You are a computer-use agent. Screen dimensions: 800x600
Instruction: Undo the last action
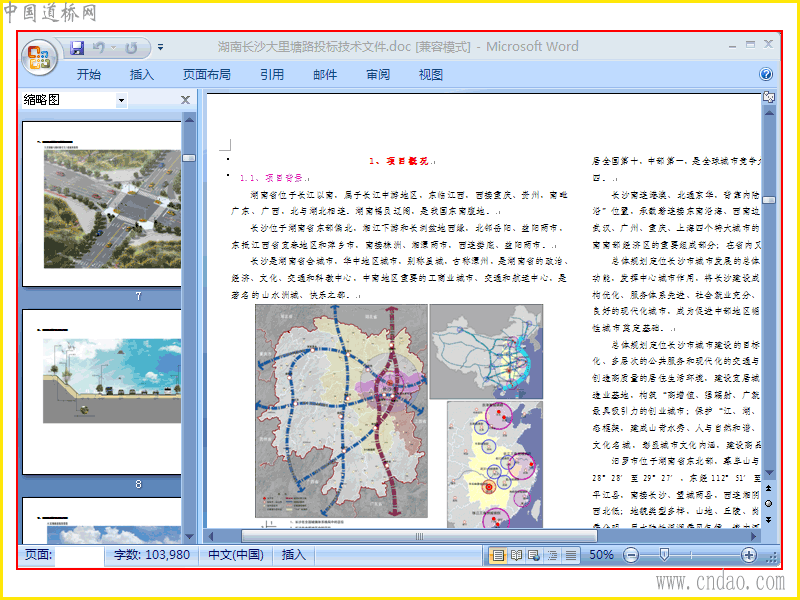pyautogui.click(x=99, y=47)
